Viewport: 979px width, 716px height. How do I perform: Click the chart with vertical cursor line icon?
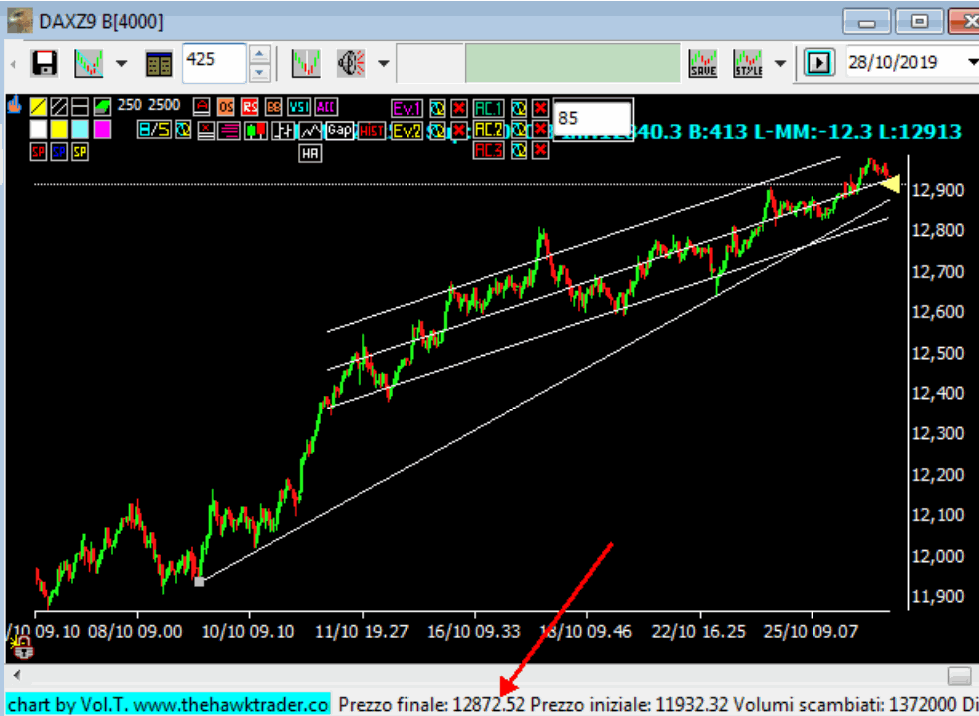tap(306, 63)
